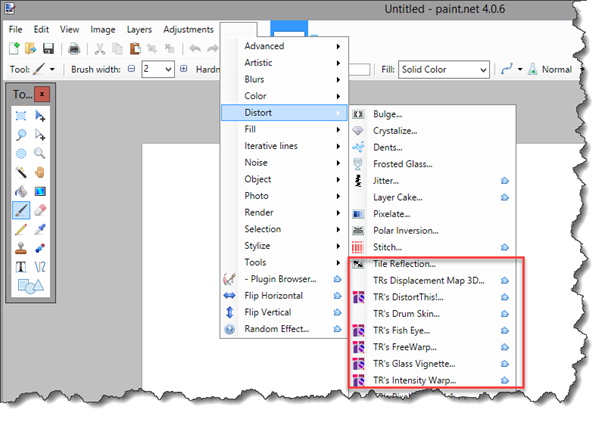Select the Lasso Select tool

(x=21, y=135)
